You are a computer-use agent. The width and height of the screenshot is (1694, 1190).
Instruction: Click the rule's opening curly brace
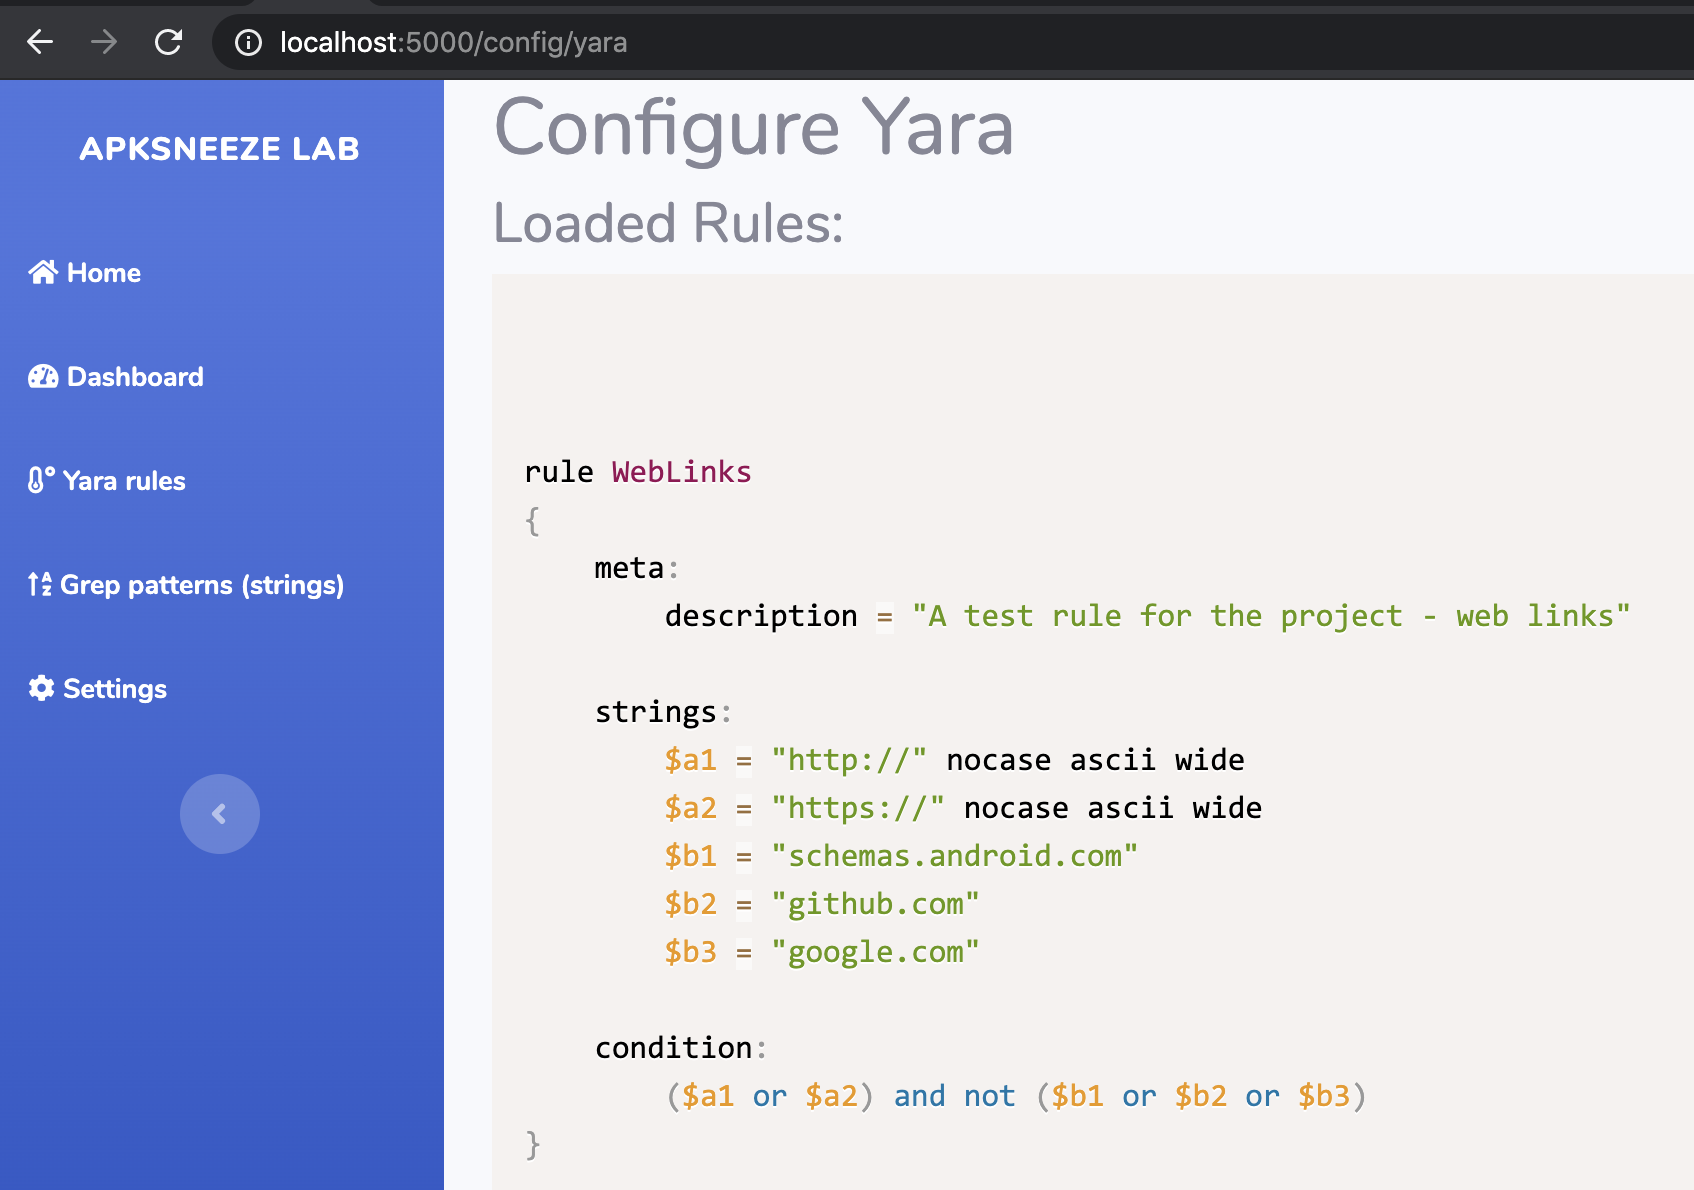pos(533,520)
